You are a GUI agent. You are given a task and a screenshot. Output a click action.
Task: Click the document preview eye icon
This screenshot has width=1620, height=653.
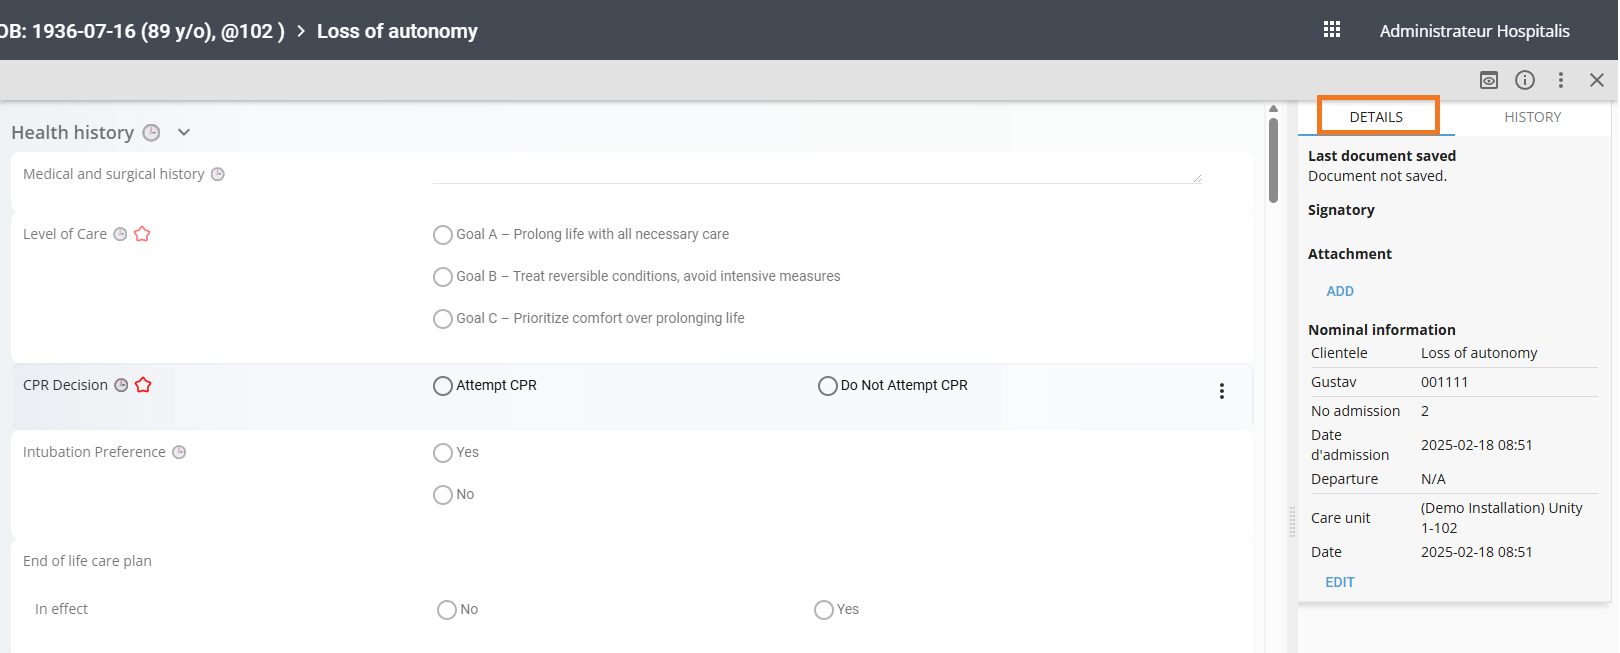pyautogui.click(x=1488, y=80)
